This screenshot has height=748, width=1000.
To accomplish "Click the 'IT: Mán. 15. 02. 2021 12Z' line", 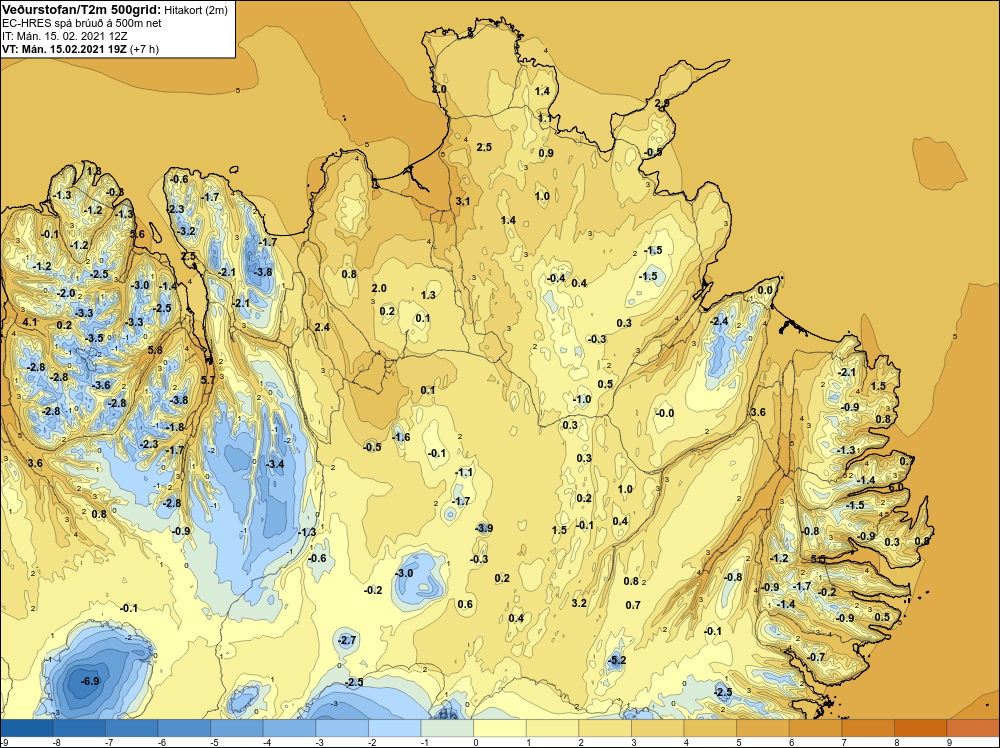I will (x=64, y=36).
